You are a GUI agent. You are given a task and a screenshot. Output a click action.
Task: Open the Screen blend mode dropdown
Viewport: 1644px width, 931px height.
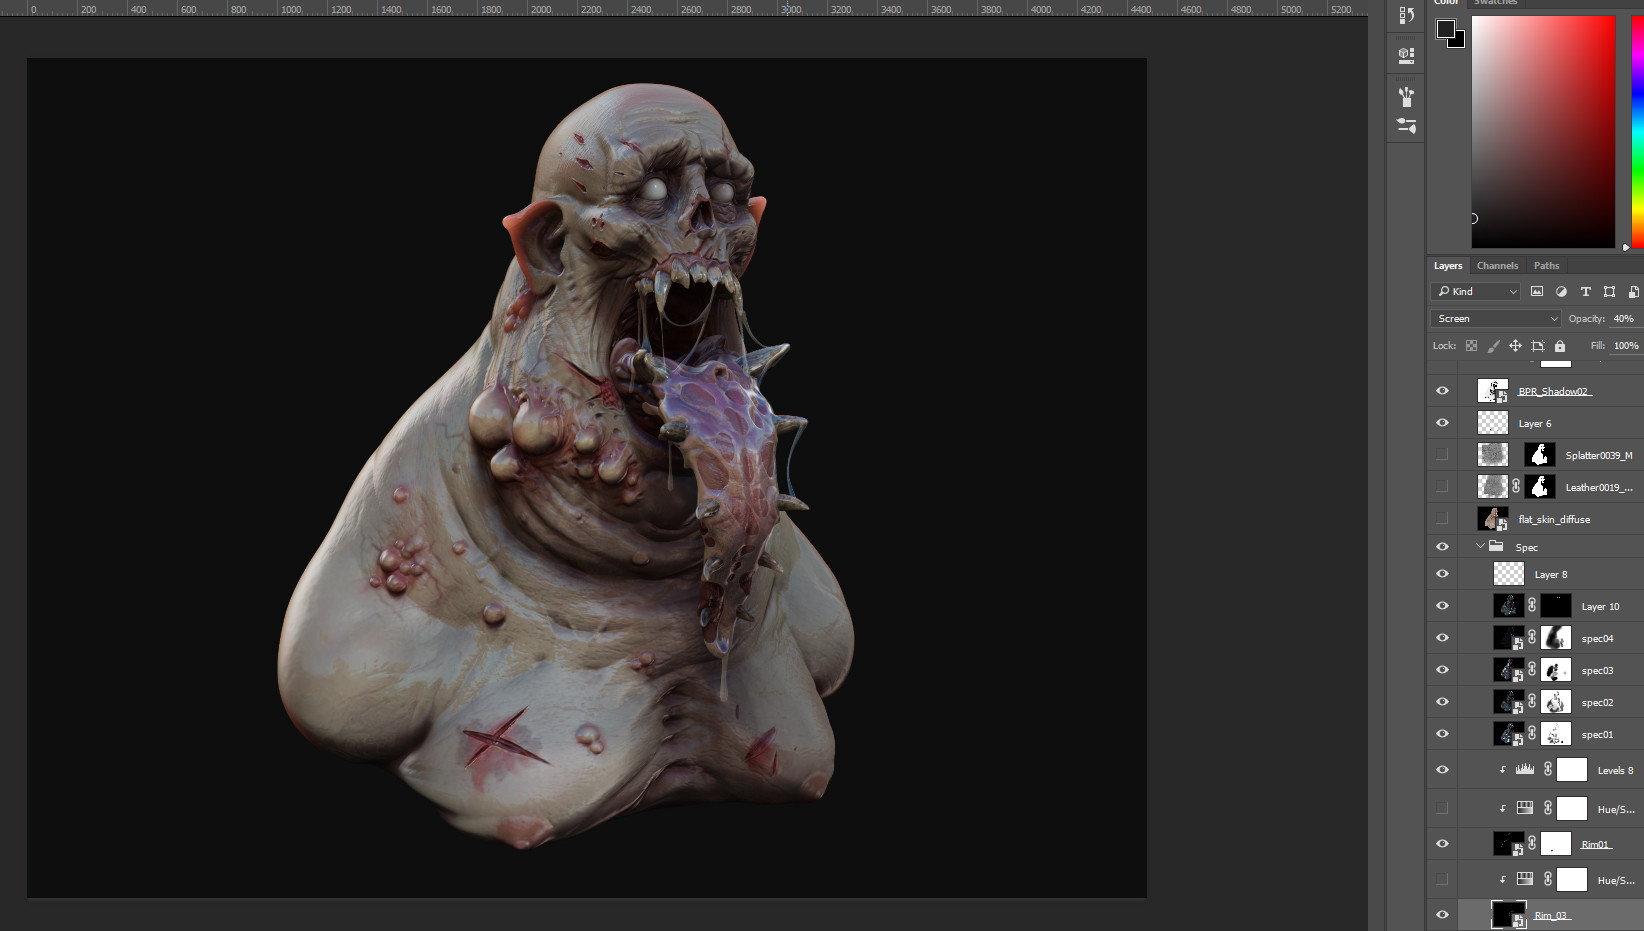click(x=1496, y=318)
